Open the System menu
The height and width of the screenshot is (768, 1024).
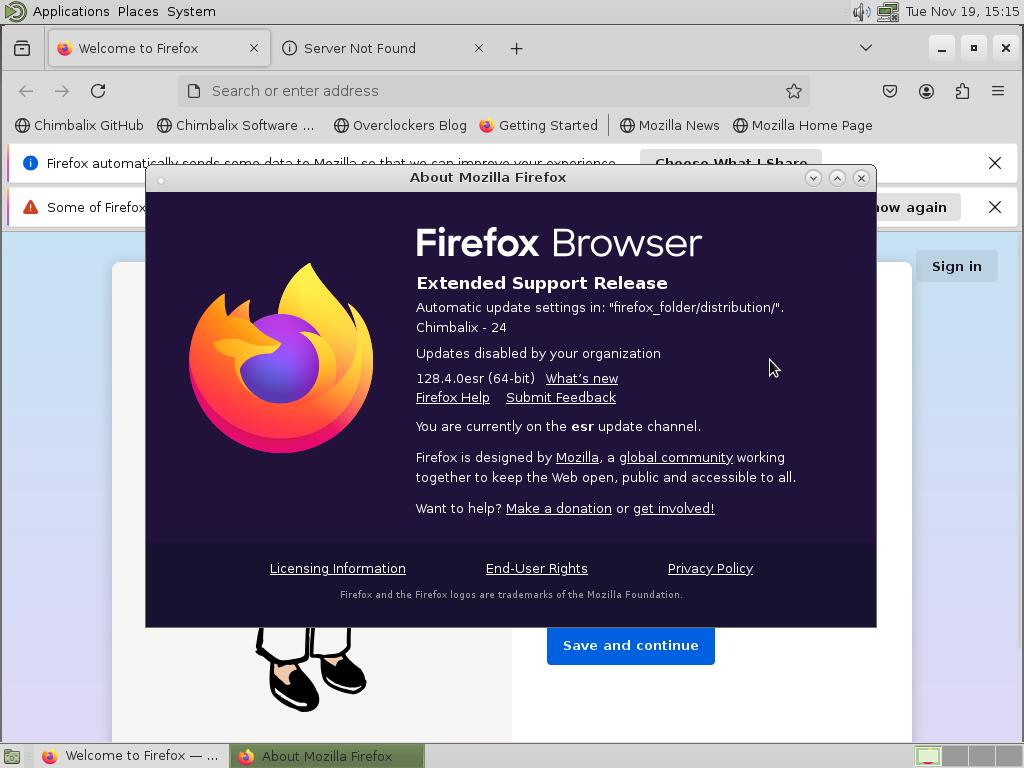[x=191, y=12]
